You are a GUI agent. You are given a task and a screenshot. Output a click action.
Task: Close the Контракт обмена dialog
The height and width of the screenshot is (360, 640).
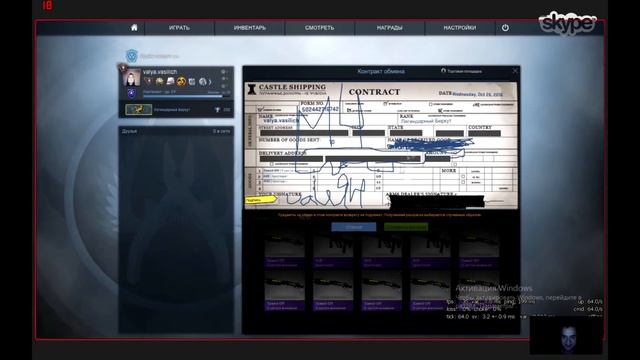[x=515, y=71]
